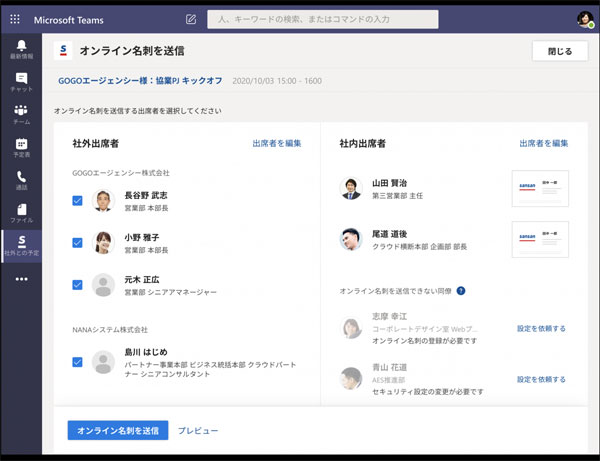600x461 pixels.
Task: Select the 社外との予定 Sansan app icon
Action: pyautogui.click(x=21, y=246)
